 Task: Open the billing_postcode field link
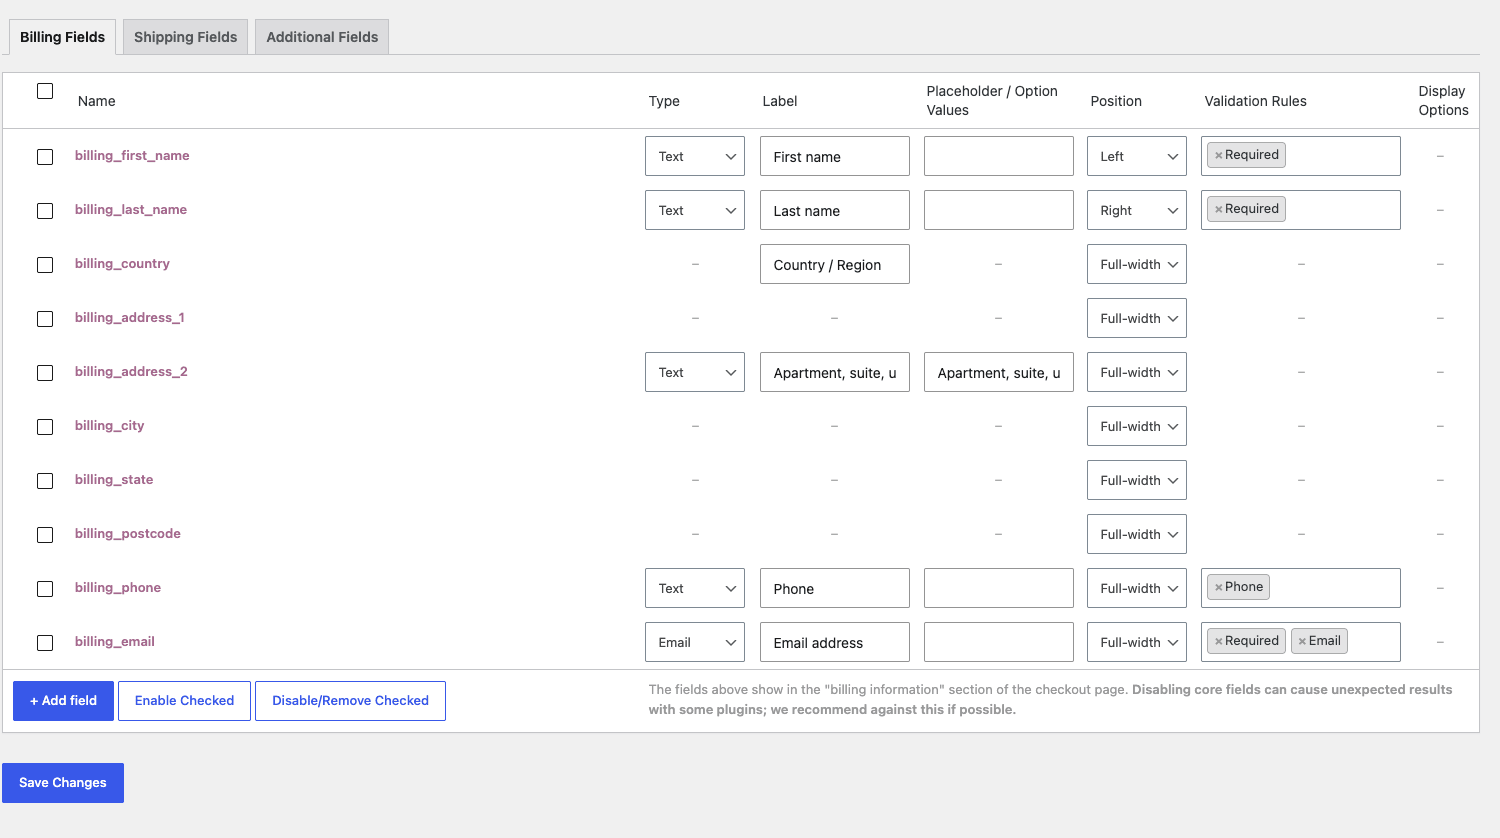128,534
